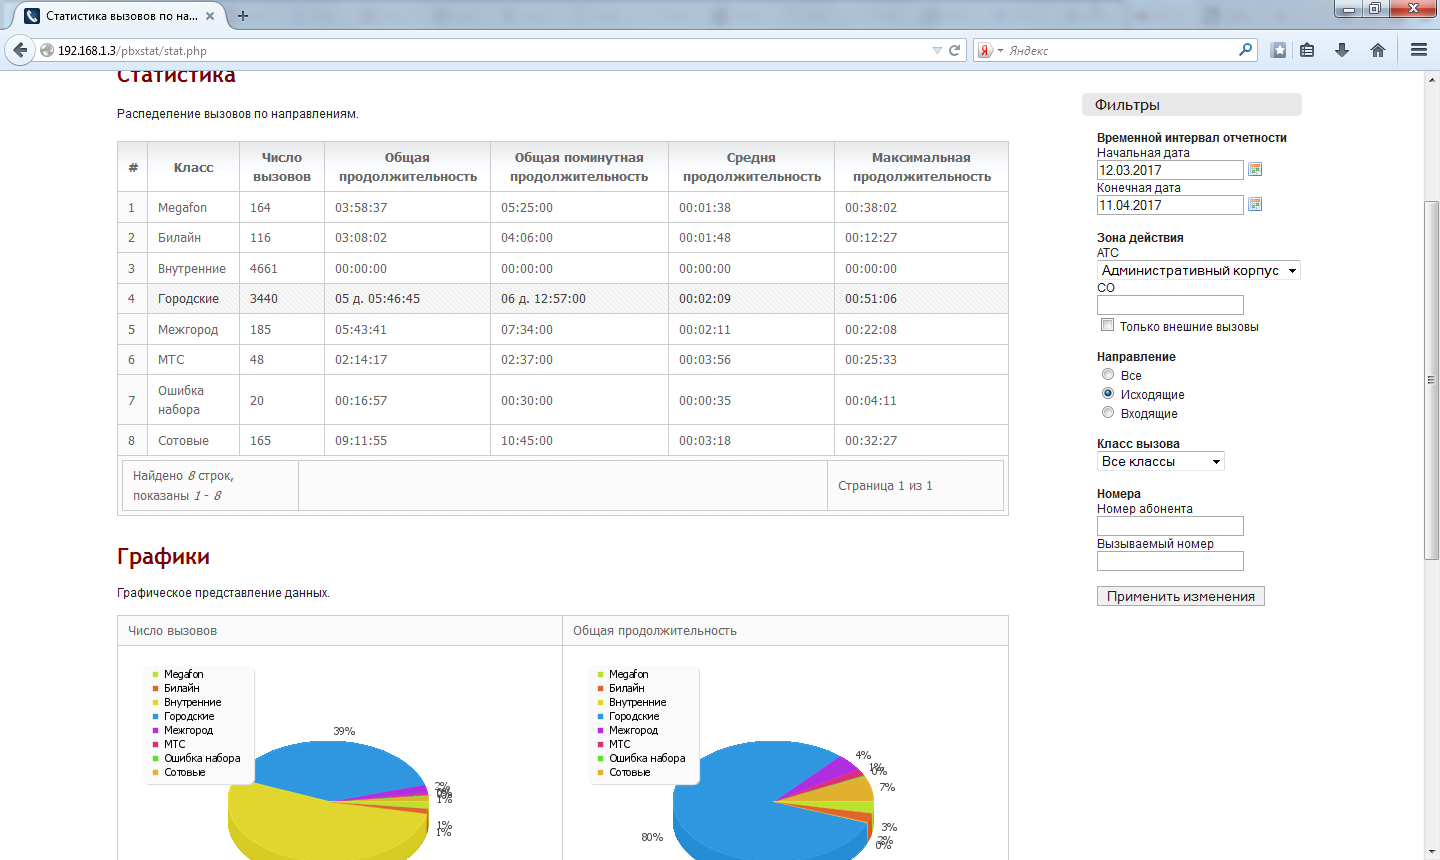The height and width of the screenshot is (860, 1440).
Task: Click the search magnifier icon
Action: click(1245, 50)
